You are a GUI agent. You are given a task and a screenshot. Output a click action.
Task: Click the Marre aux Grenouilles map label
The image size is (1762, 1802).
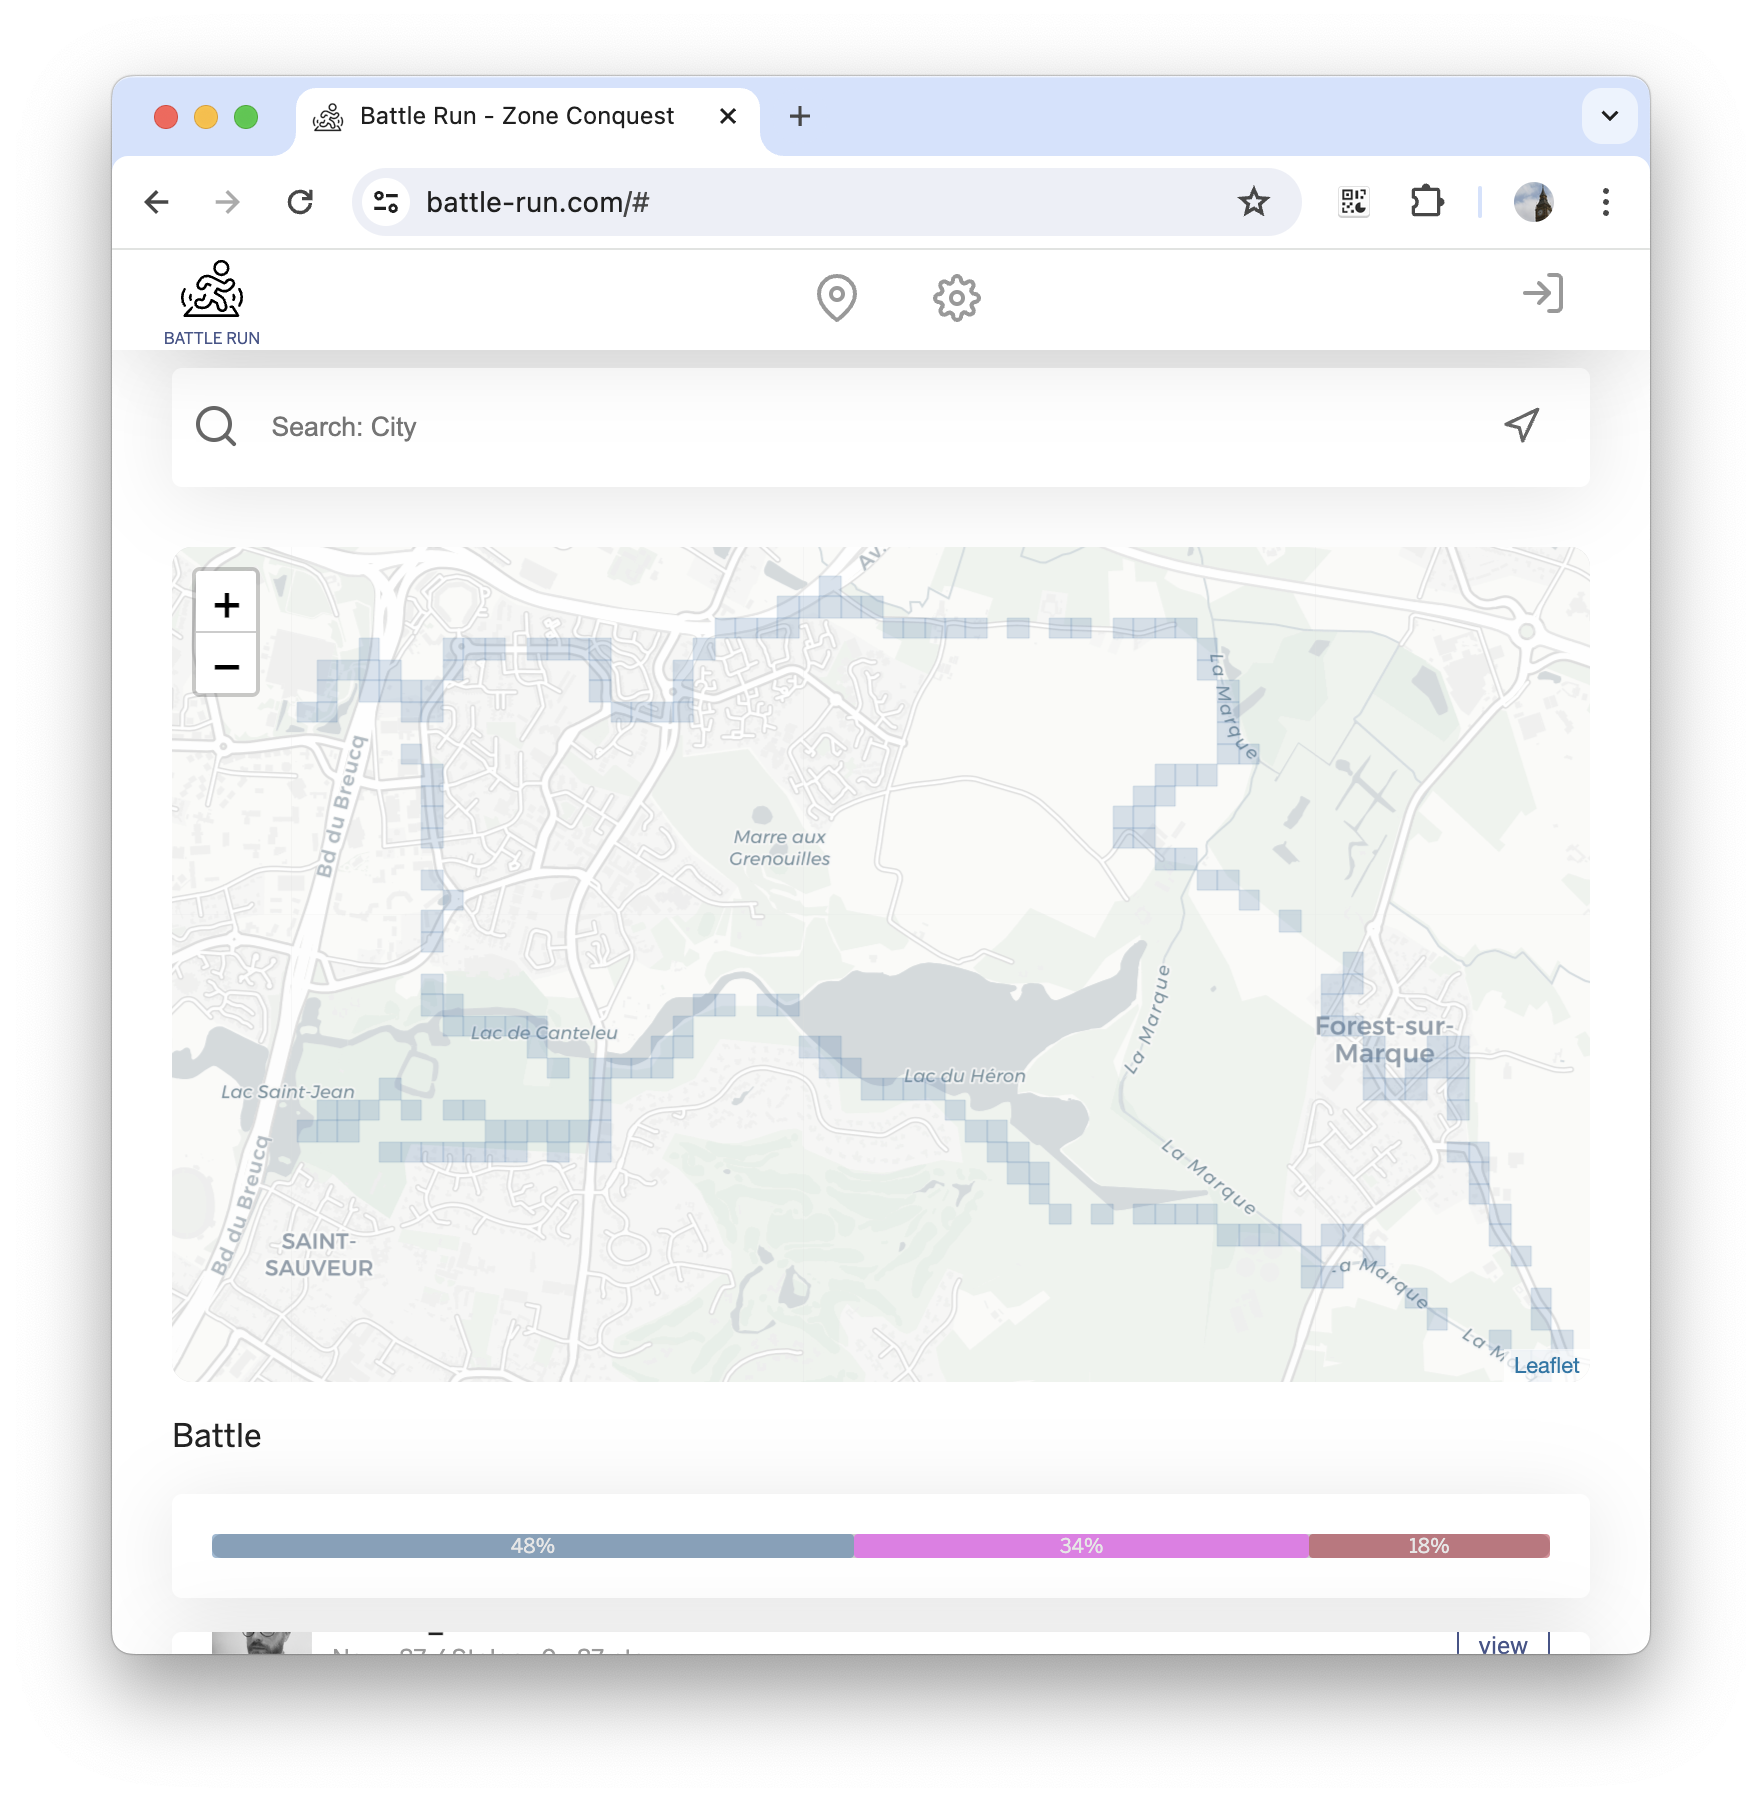779,848
